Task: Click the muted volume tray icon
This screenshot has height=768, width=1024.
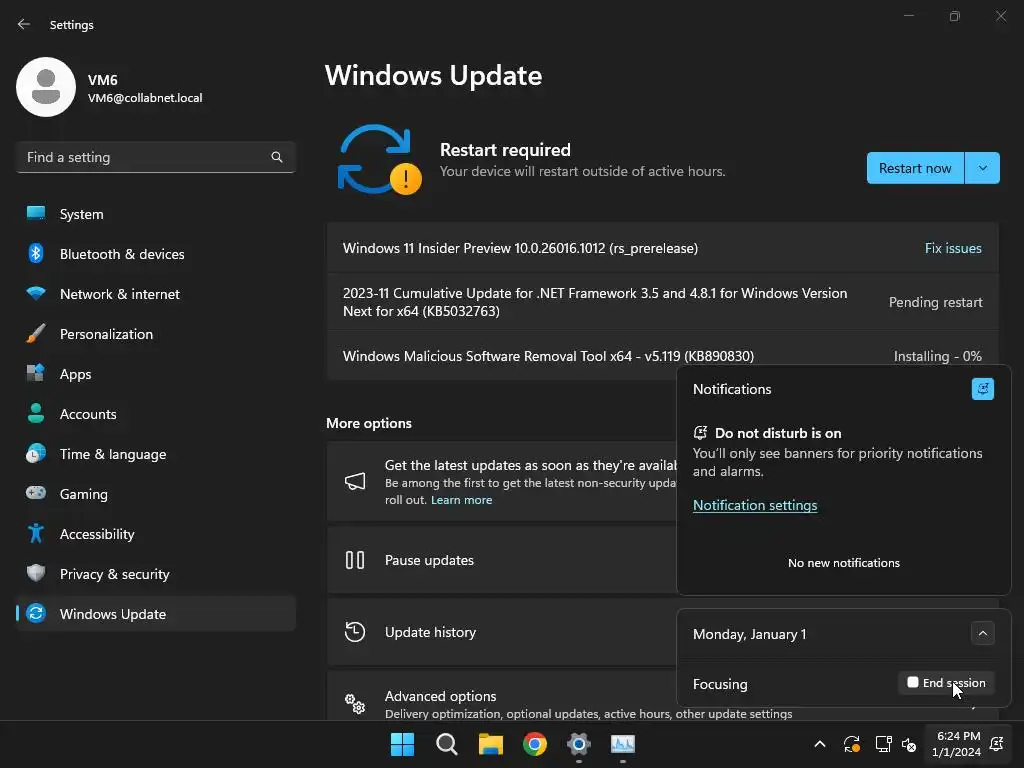Action: tap(908, 744)
